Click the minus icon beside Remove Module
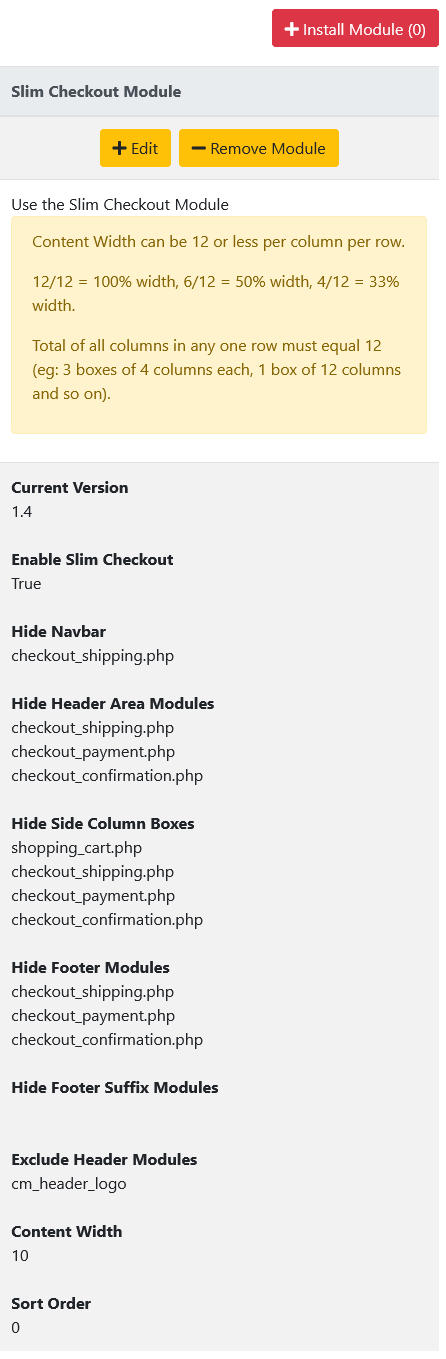 click(x=198, y=148)
